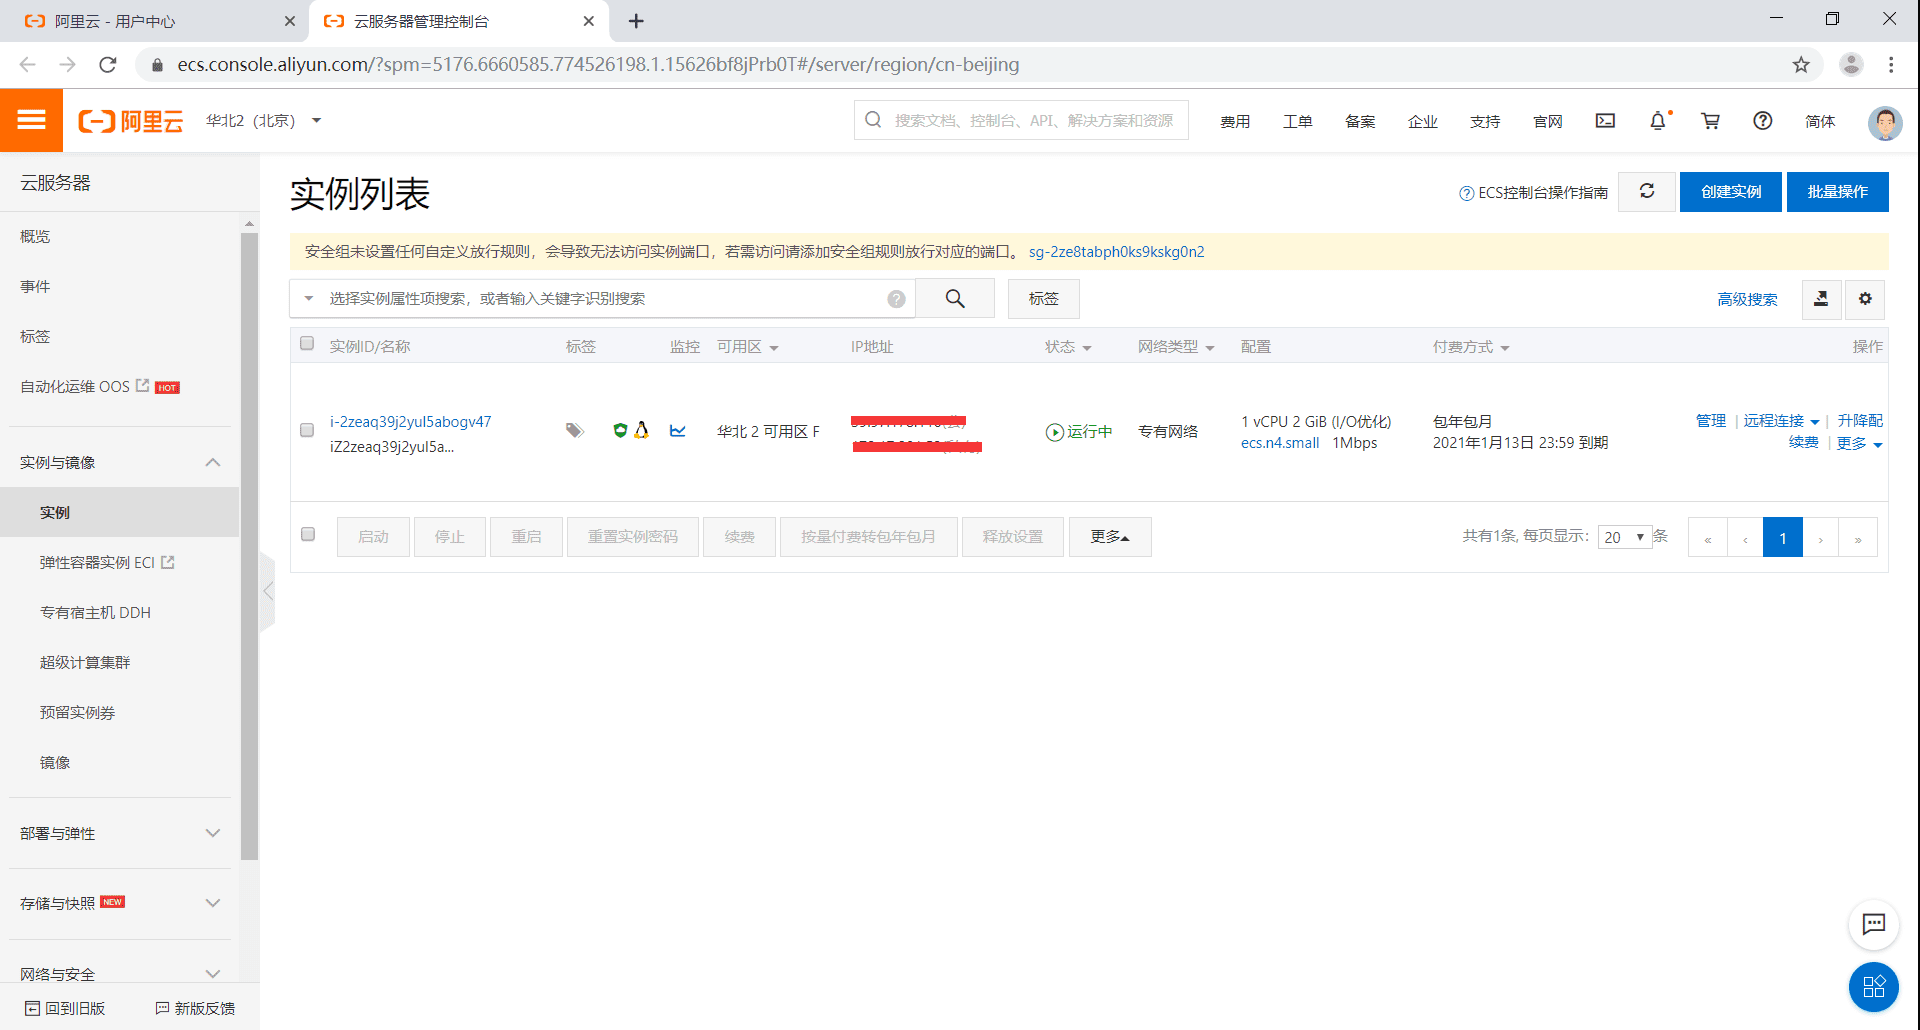Open column settings gear icon
The width and height of the screenshot is (1920, 1030).
pos(1865,298)
